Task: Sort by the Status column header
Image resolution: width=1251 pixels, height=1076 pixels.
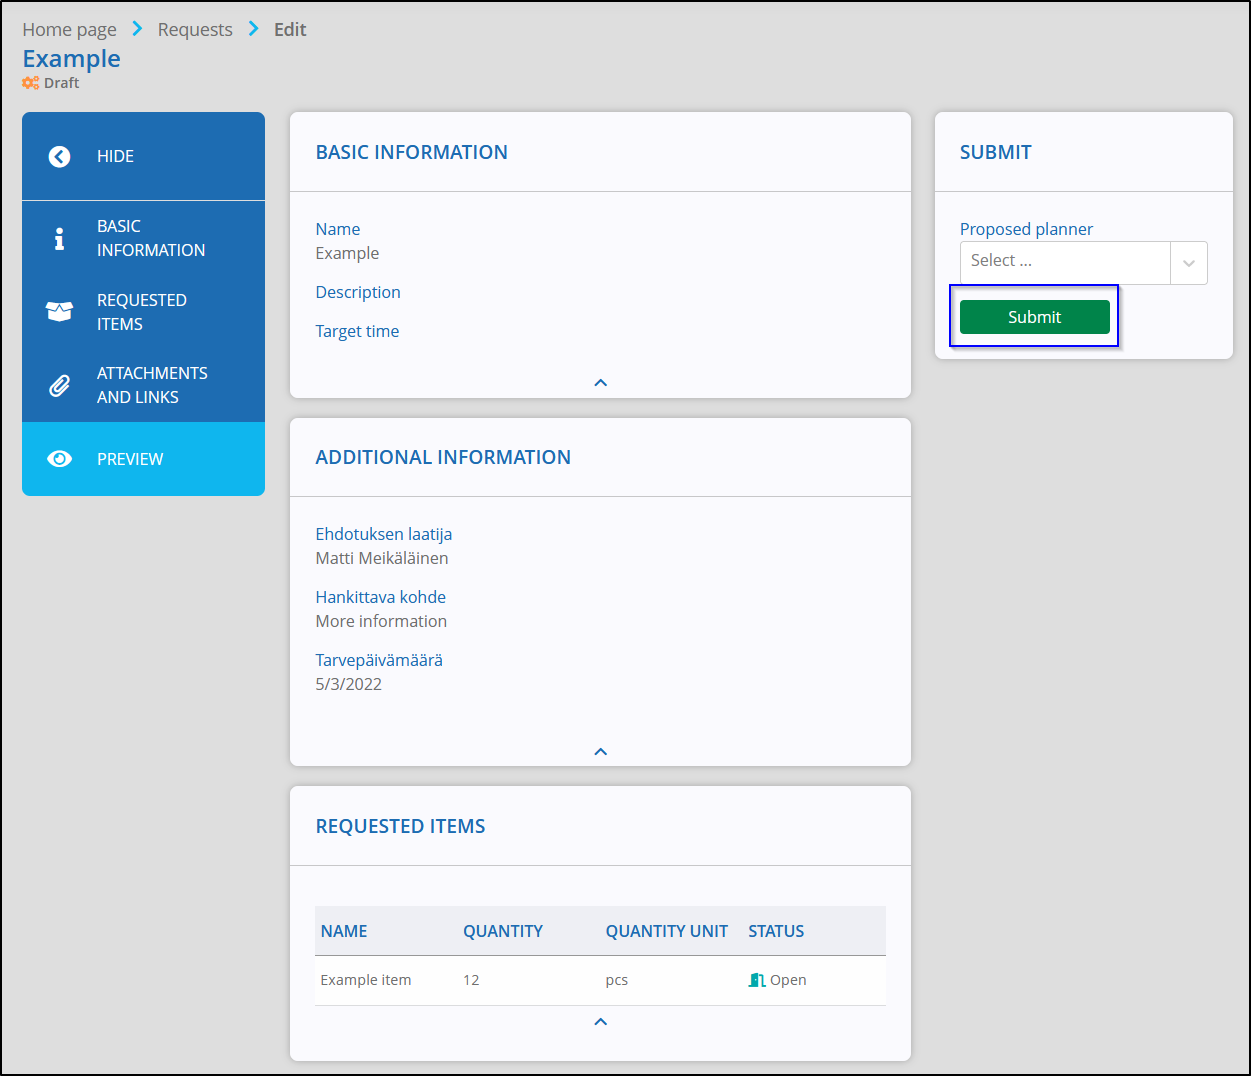Action: coord(776,931)
